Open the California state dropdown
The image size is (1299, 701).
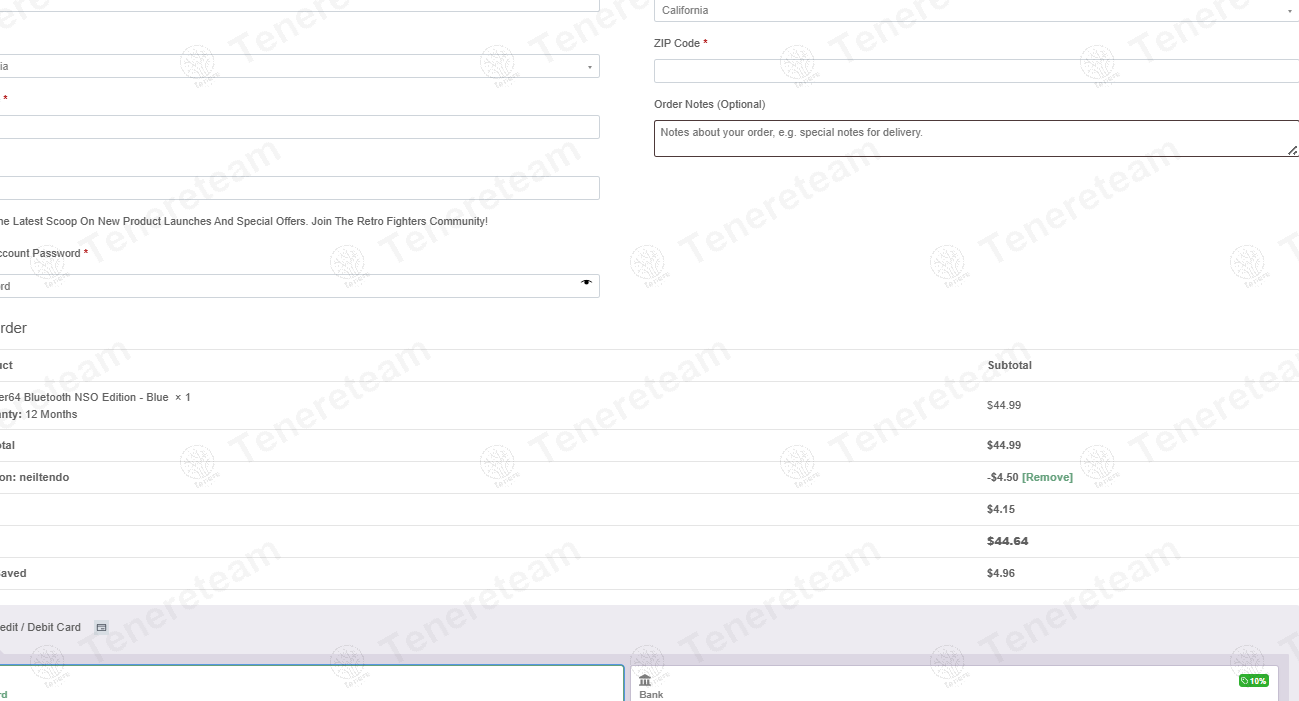point(975,11)
